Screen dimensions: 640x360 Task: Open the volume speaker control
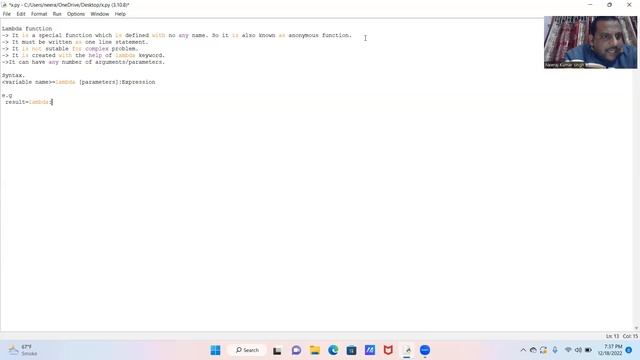(578, 350)
